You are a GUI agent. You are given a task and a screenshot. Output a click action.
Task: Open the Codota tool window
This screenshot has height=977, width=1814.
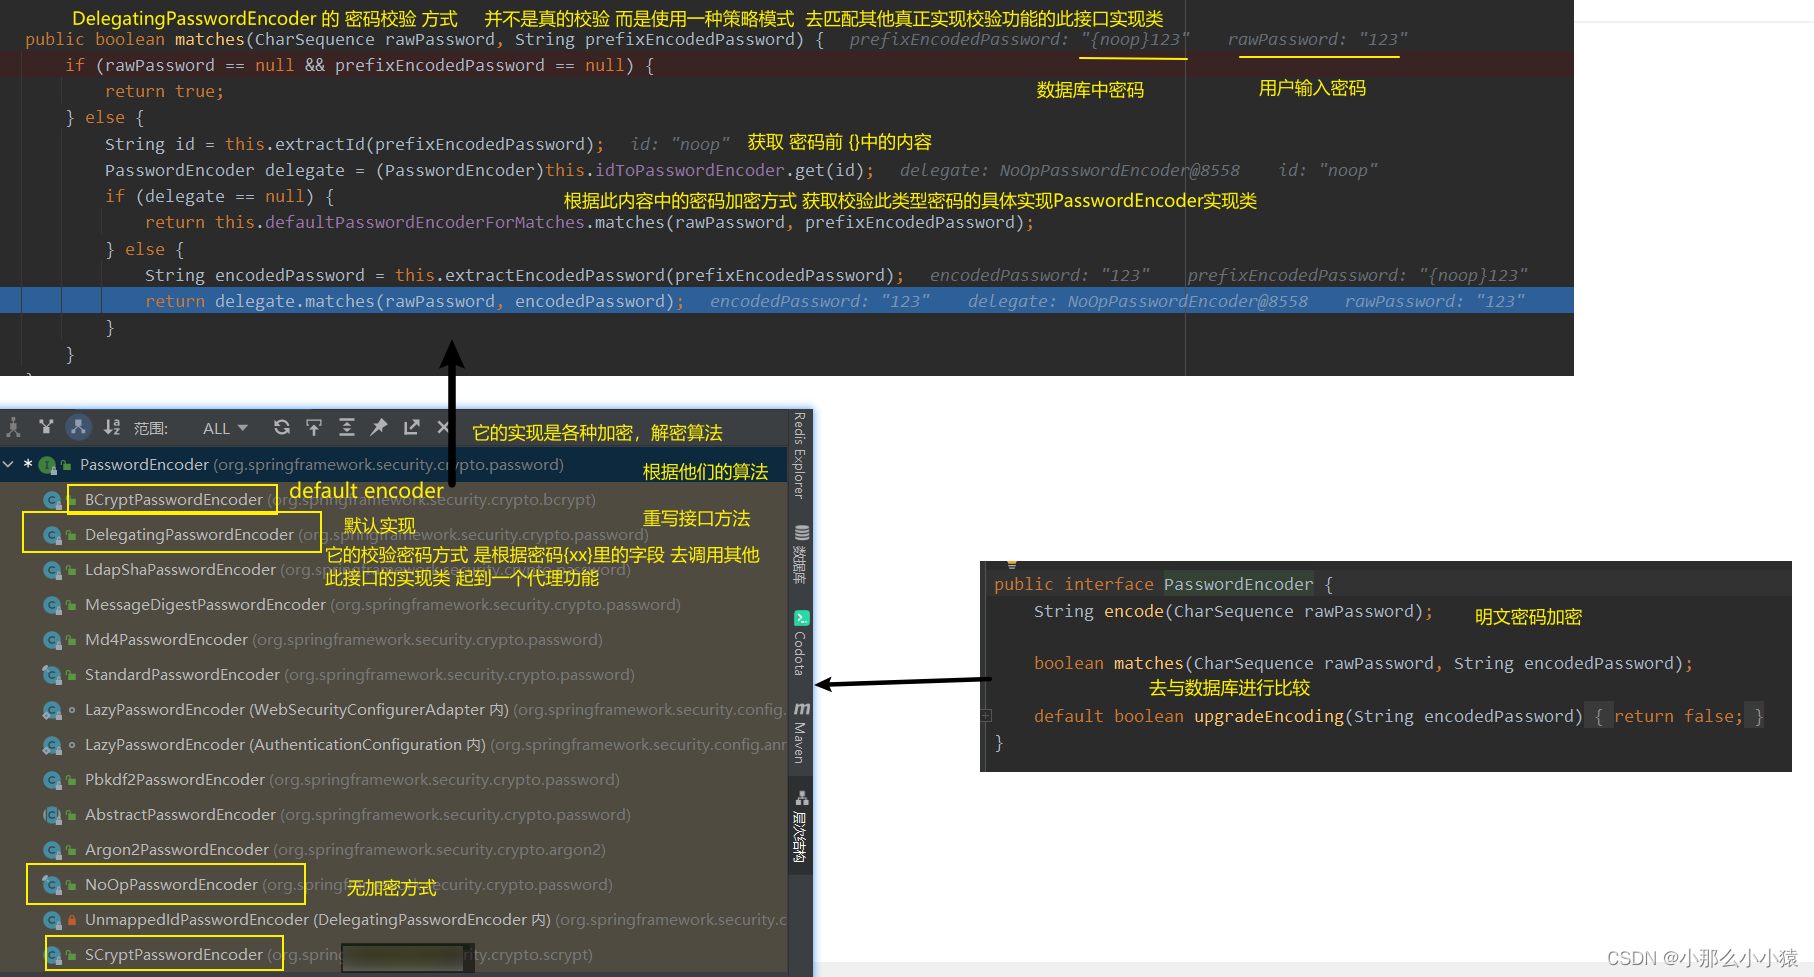pyautogui.click(x=801, y=643)
